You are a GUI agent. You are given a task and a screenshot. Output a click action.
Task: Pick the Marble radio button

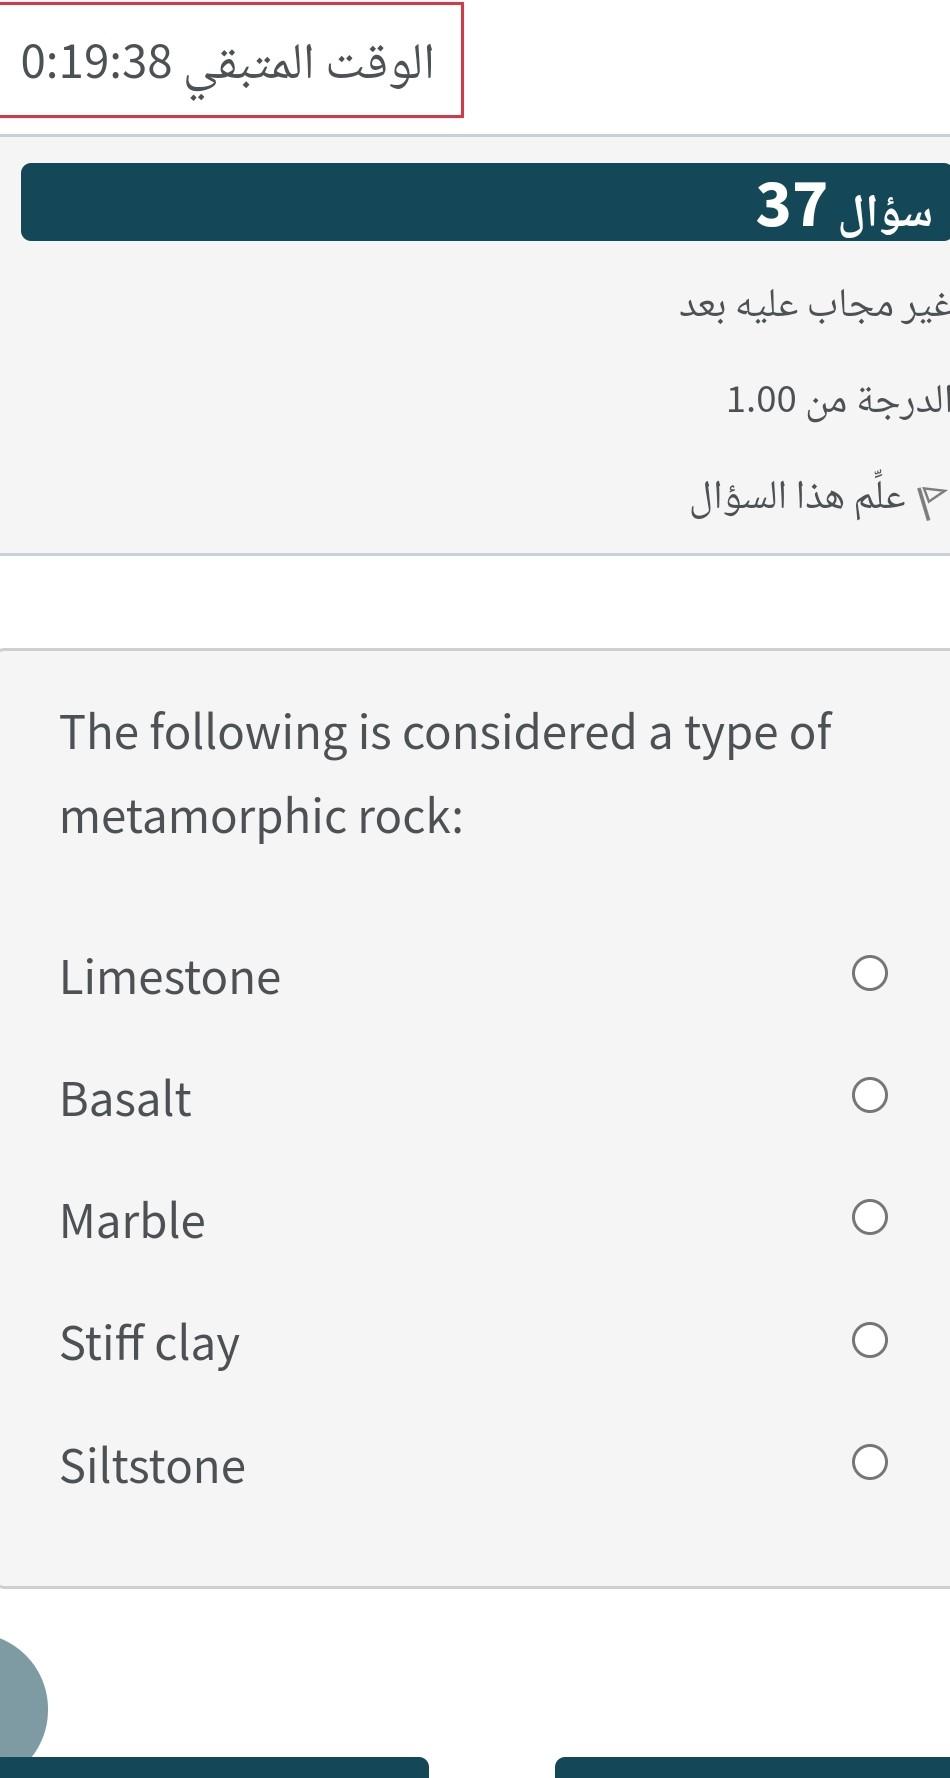(869, 1217)
